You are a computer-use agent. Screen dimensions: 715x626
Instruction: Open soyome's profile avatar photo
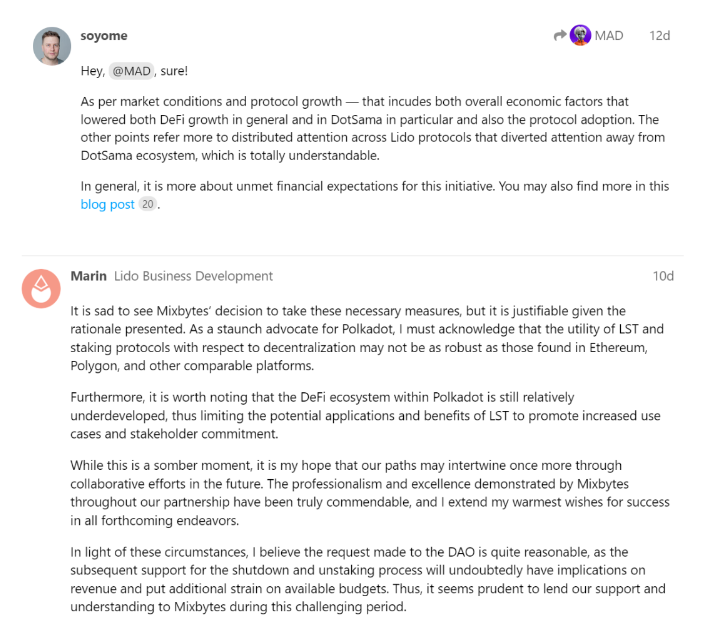(52, 46)
